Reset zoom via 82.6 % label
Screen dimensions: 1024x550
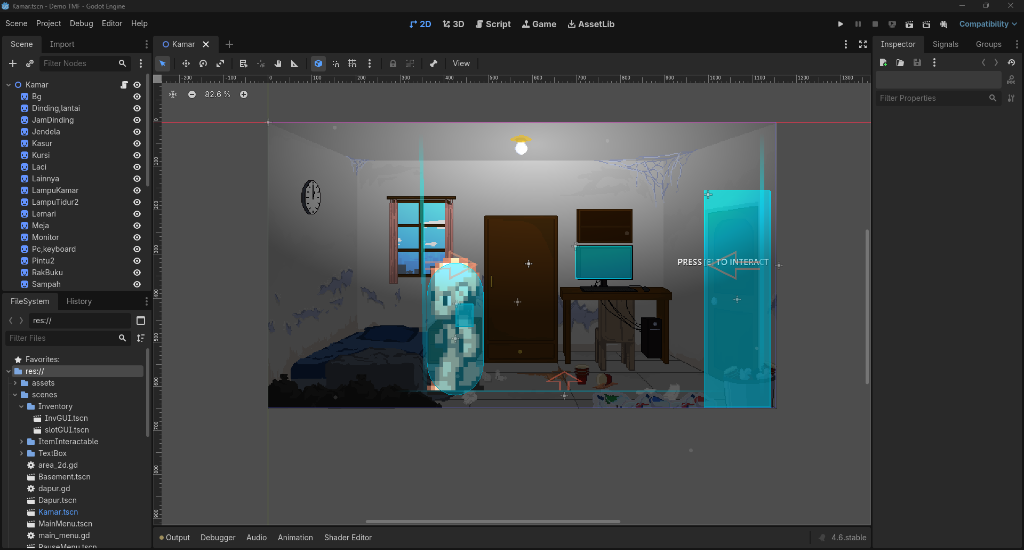tap(217, 94)
